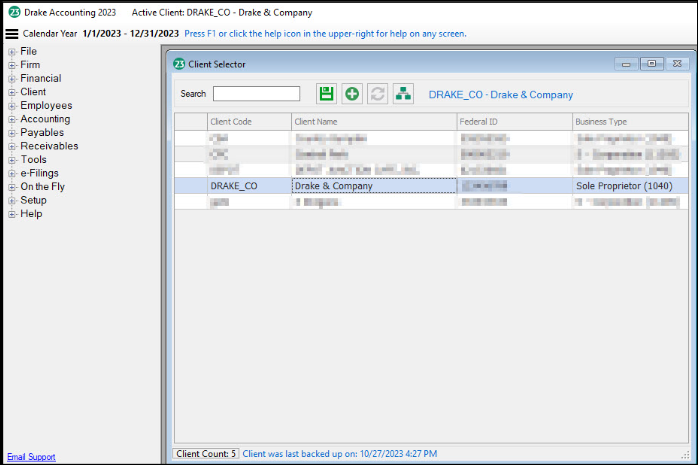This screenshot has height=465, width=698.
Task: Click the Drake Accounting 2023 title bar logo
Action: (x=14, y=12)
